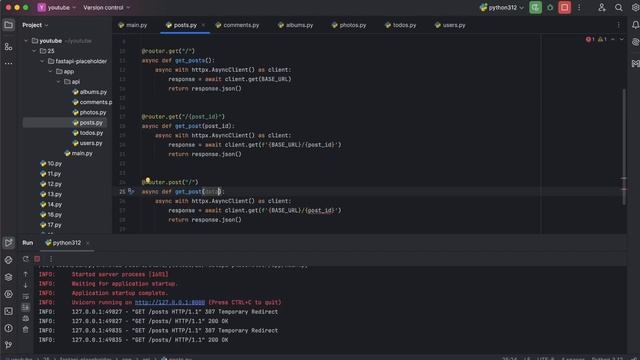The image size is (640, 360).
Task: Open todos.py in project tree
Action: pyautogui.click(x=88, y=133)
